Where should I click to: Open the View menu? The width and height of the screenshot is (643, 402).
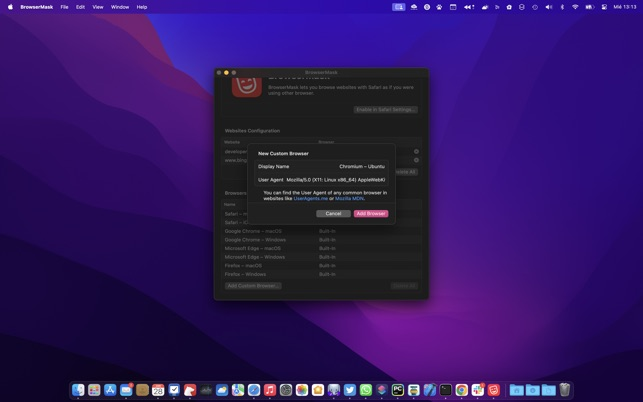pos(98,7)
